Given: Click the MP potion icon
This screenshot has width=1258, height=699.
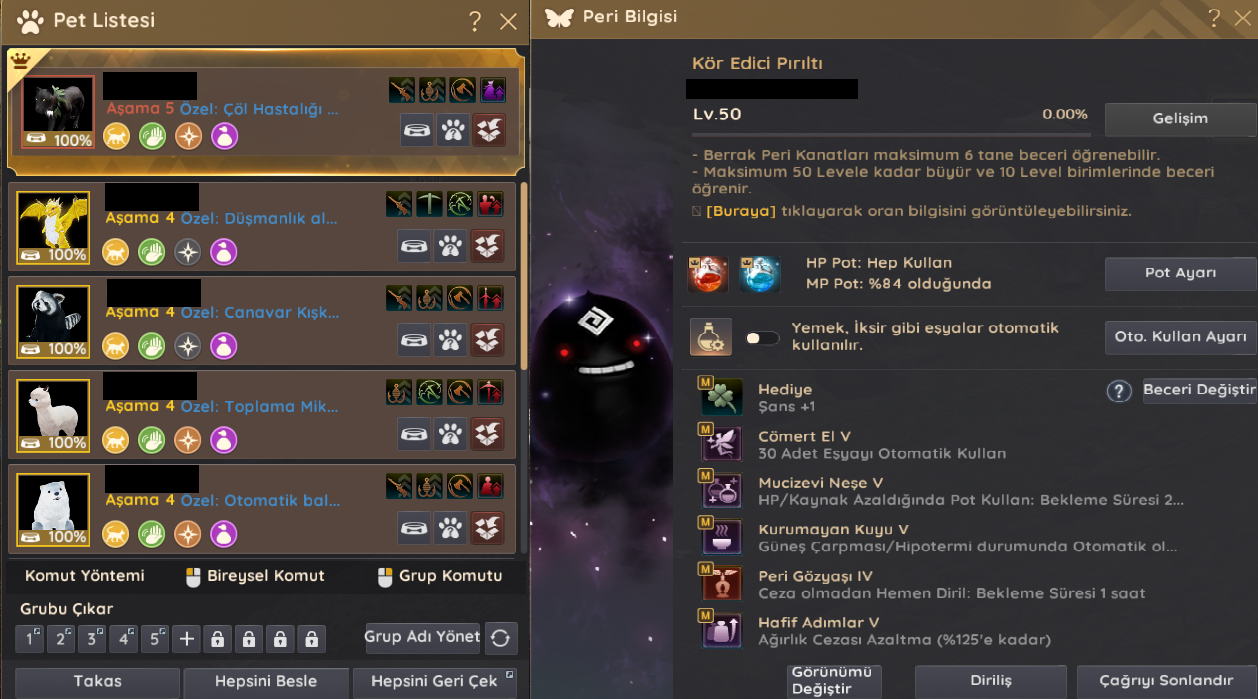Looking at the screenshot, I should pos(760,274).
